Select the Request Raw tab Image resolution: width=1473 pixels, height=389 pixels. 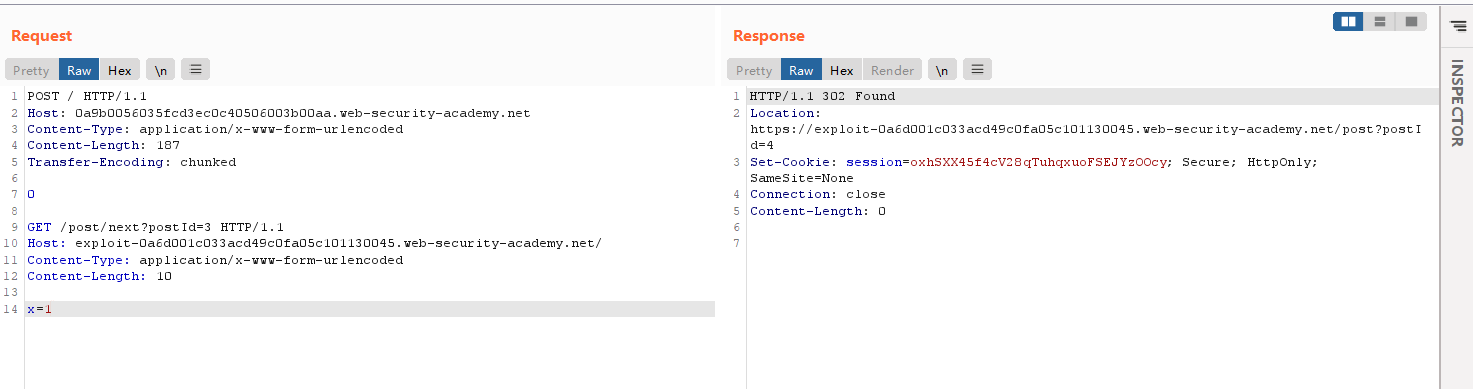coord(79,70)
